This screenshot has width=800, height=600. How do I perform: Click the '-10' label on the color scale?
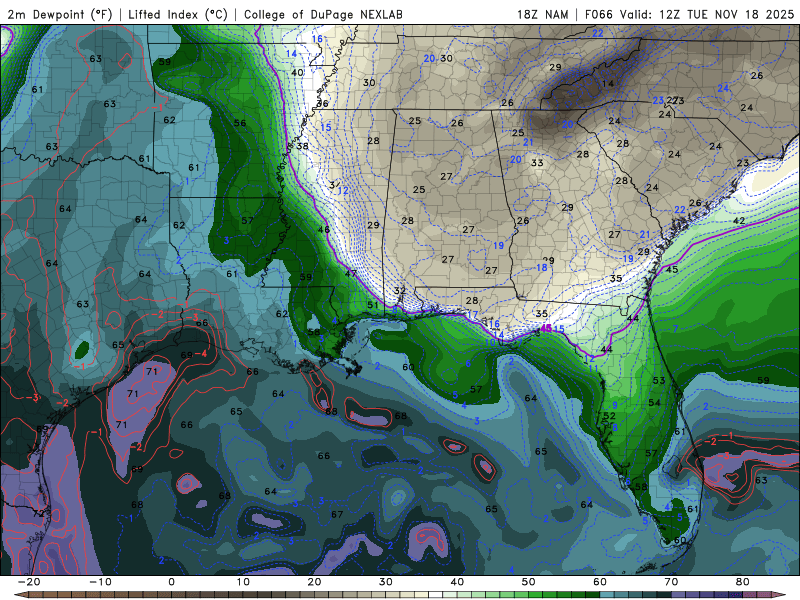click(x=99, y=582)
